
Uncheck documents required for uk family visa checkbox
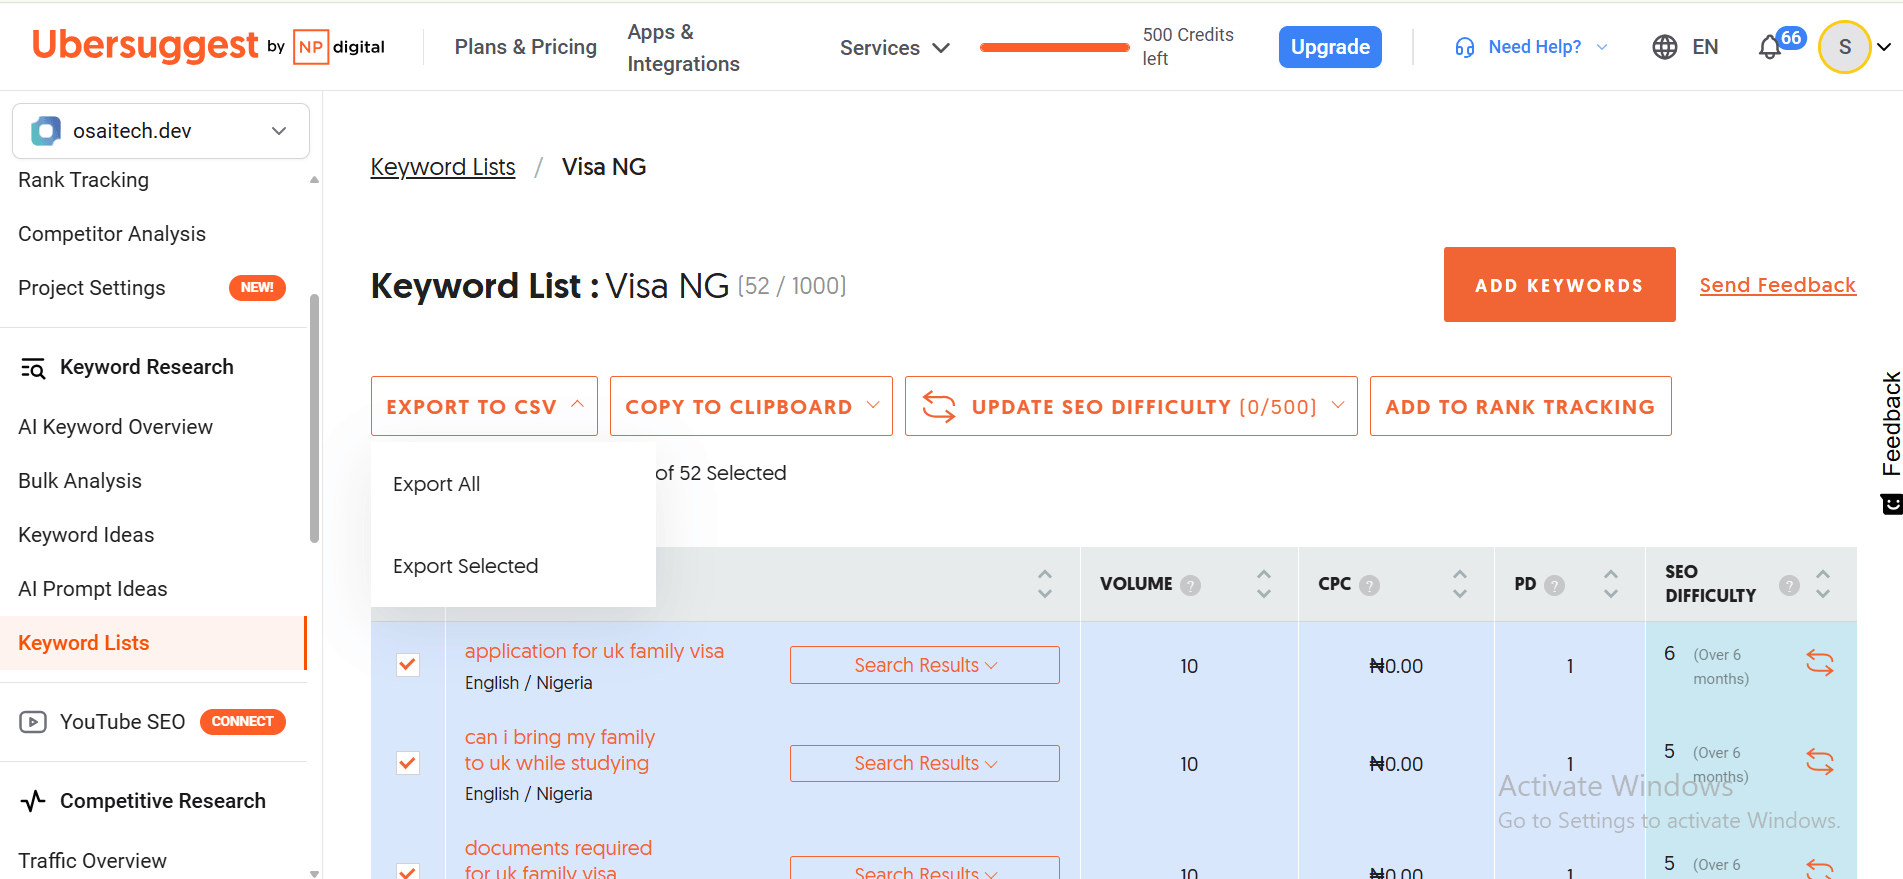408,871
